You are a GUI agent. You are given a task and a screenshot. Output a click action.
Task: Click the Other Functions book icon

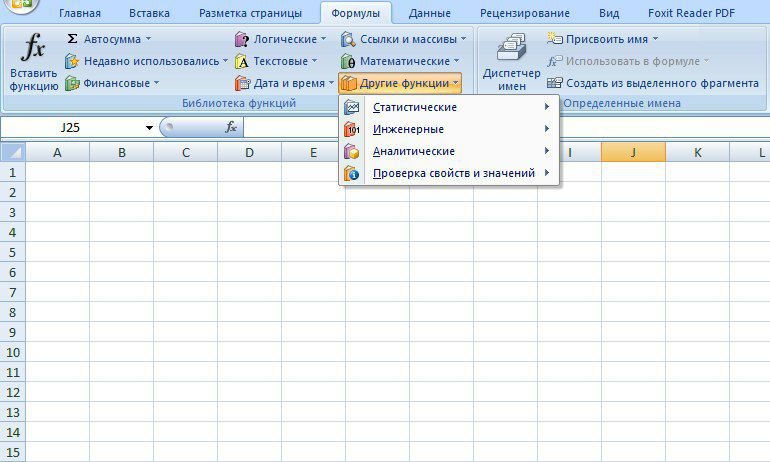click(349, 83)
